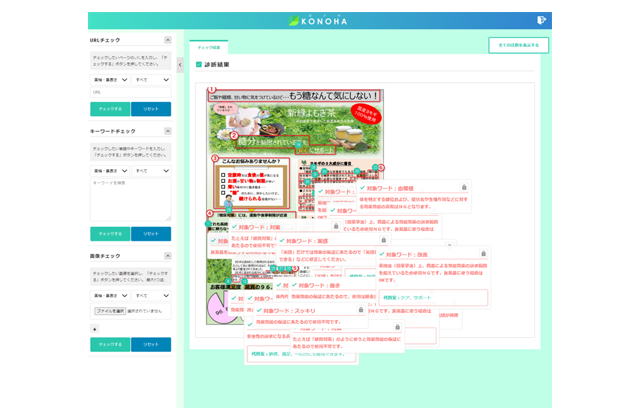This screenshot has height=420, width=640.
Task: Click the KONOHA logo in header
Action: point(318,20)
